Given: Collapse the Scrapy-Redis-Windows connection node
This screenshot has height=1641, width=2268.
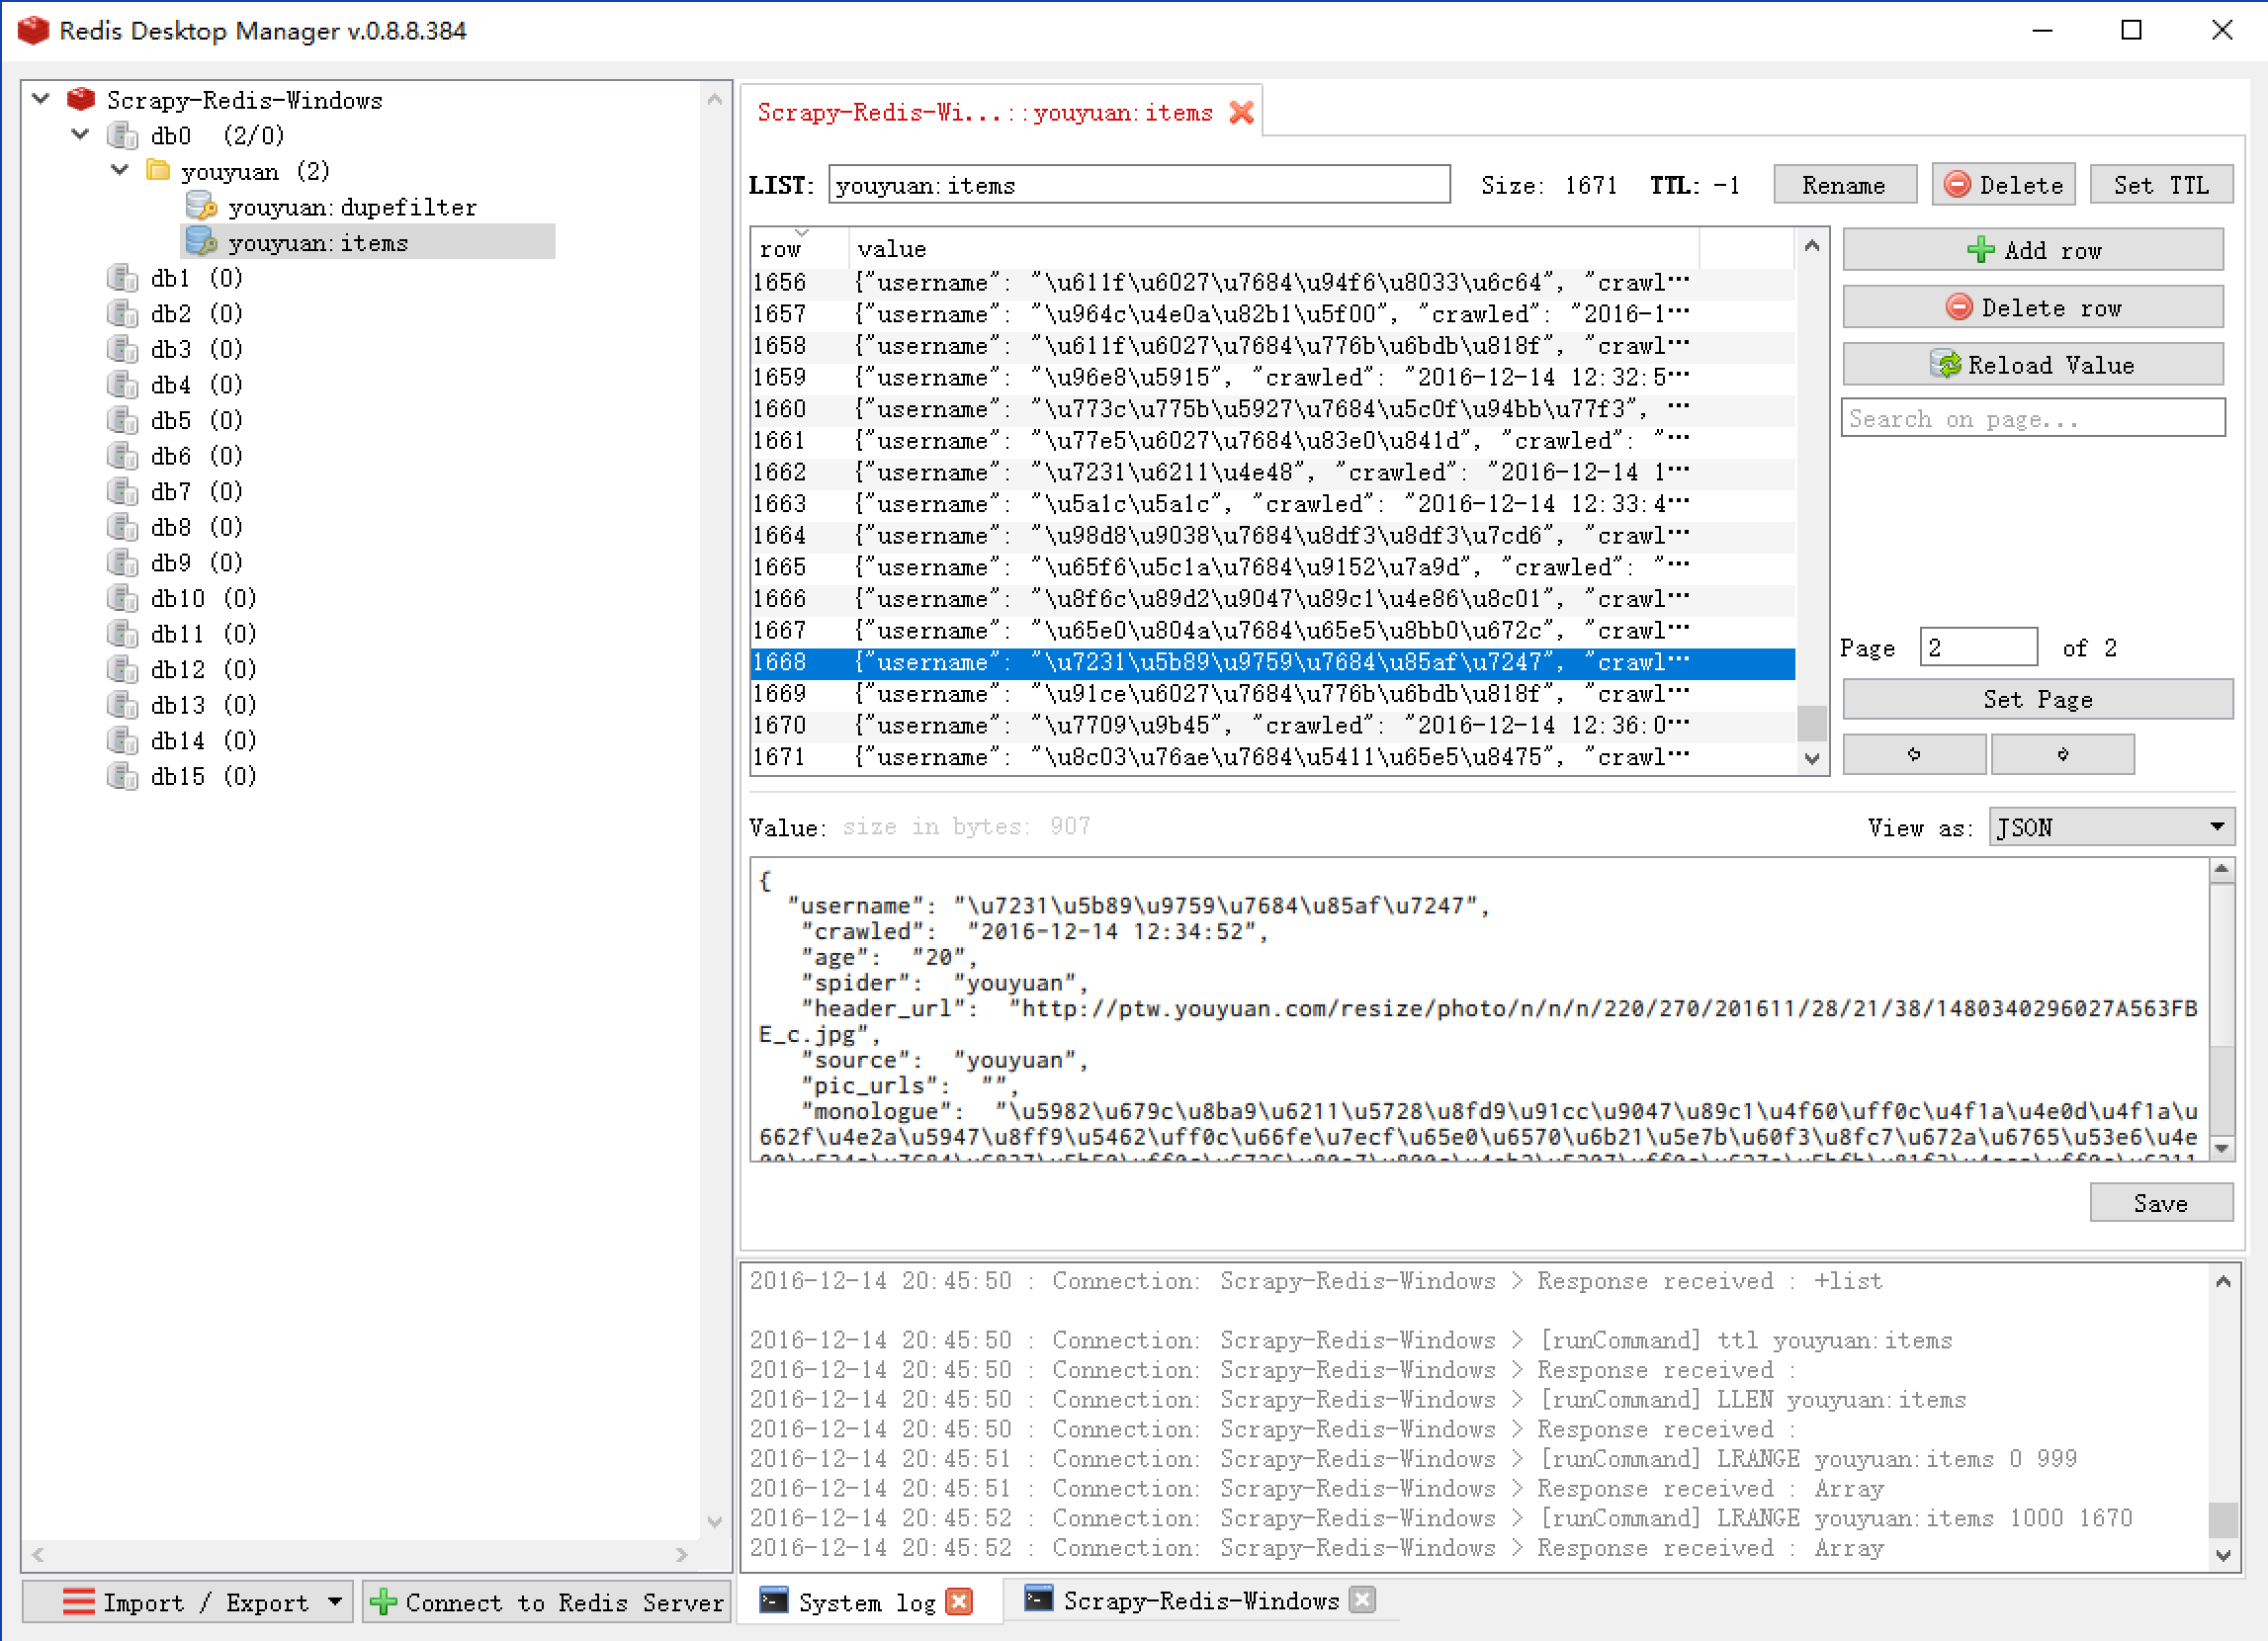Looking at the screenshot, I should (x=41, y=99).
